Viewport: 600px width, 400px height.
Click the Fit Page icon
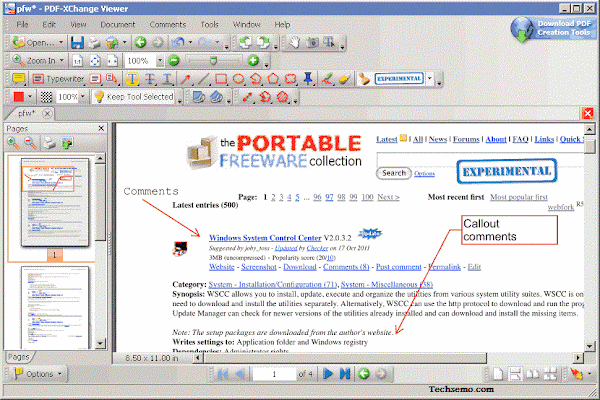click(95, 60)
